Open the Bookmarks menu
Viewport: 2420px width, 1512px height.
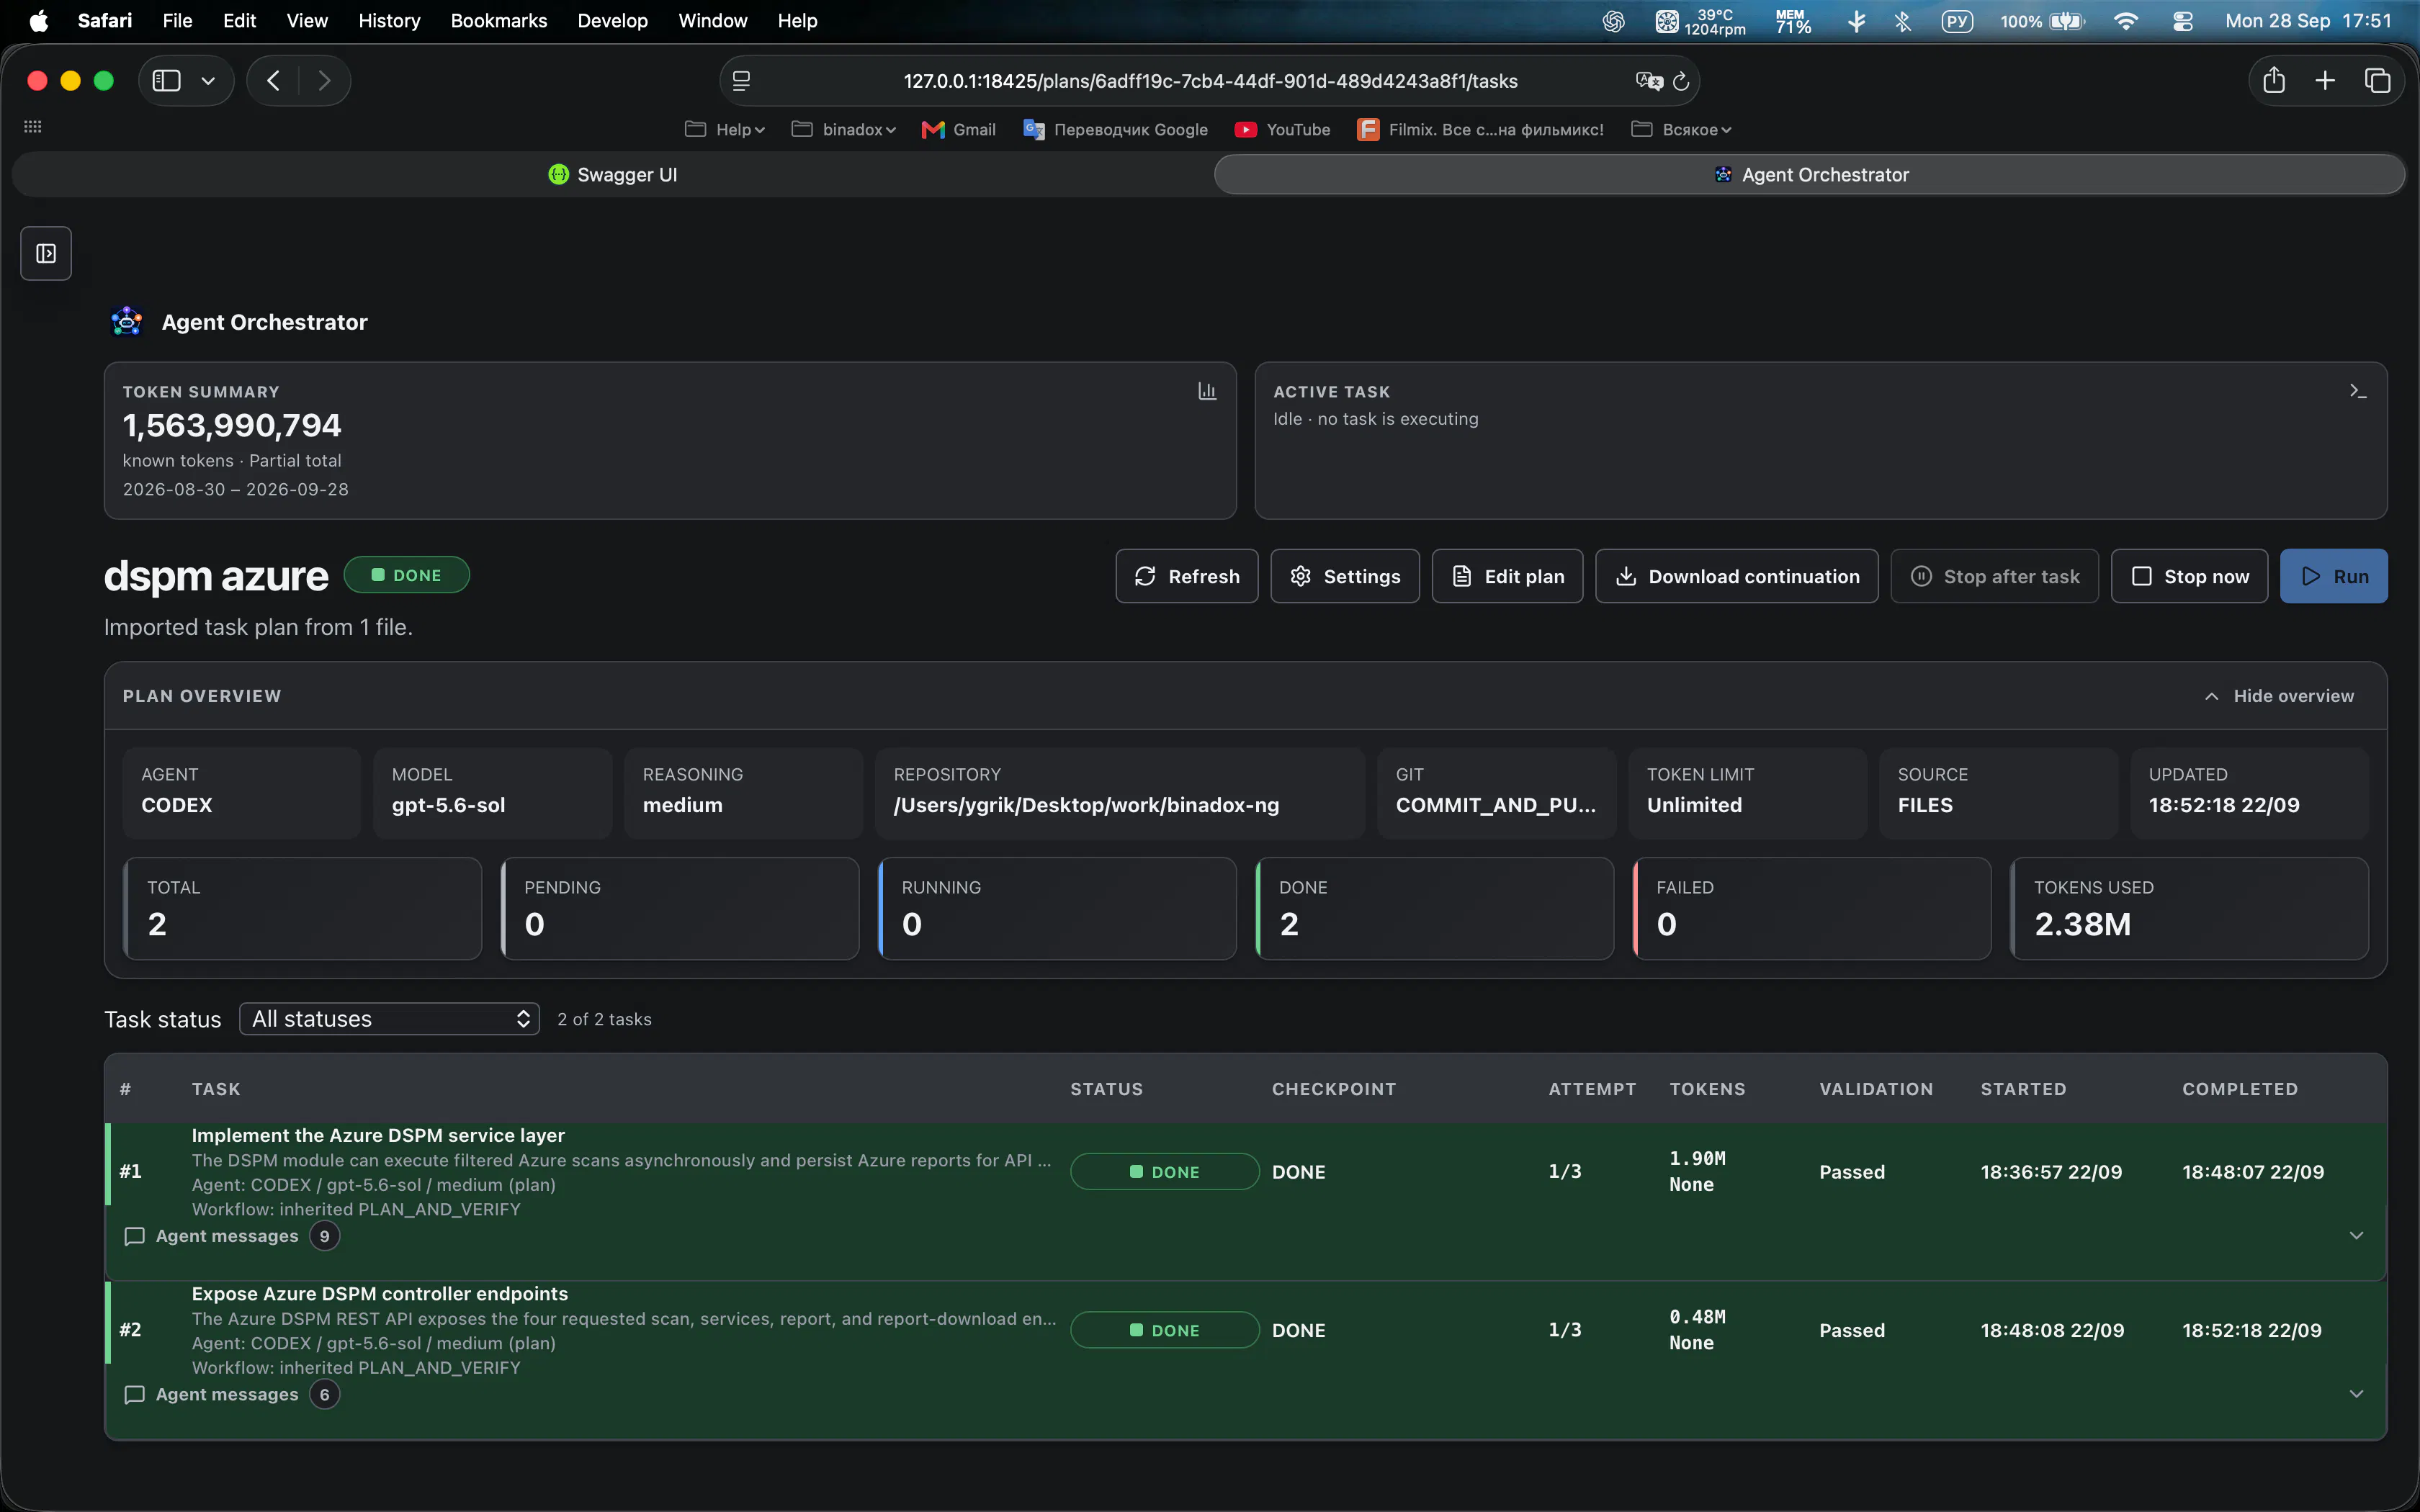[x=498, y=21]
